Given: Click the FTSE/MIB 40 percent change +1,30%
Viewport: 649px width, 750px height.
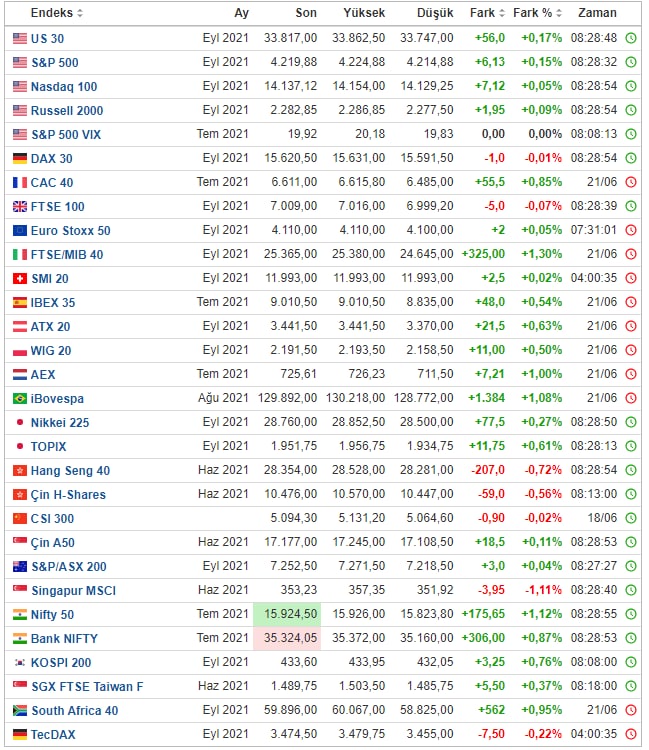Looking at the screenshot, I should tap(542, 254).
